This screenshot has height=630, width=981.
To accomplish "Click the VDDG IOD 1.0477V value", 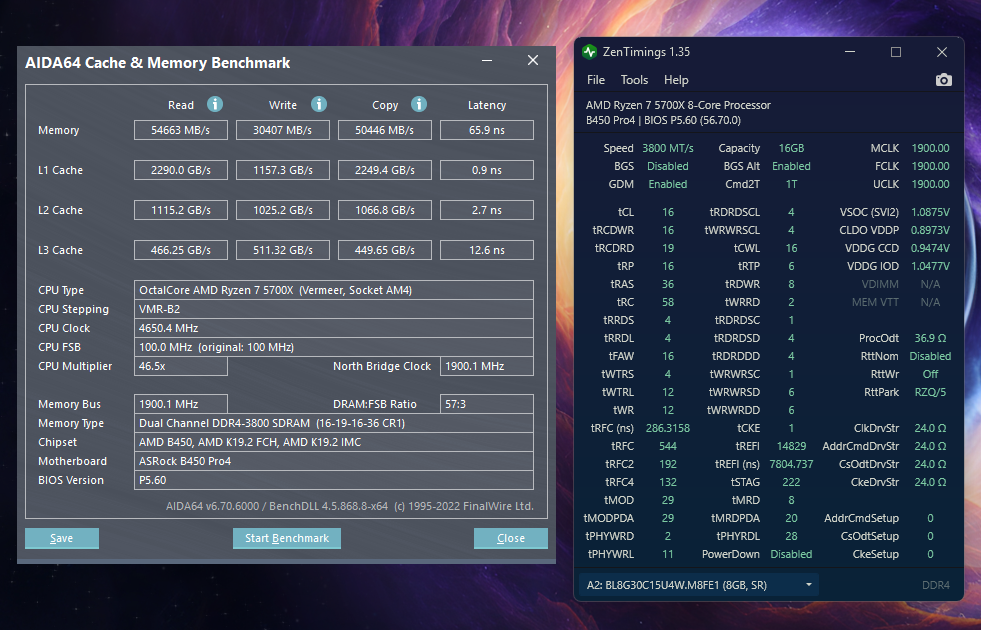I will 930,267.
